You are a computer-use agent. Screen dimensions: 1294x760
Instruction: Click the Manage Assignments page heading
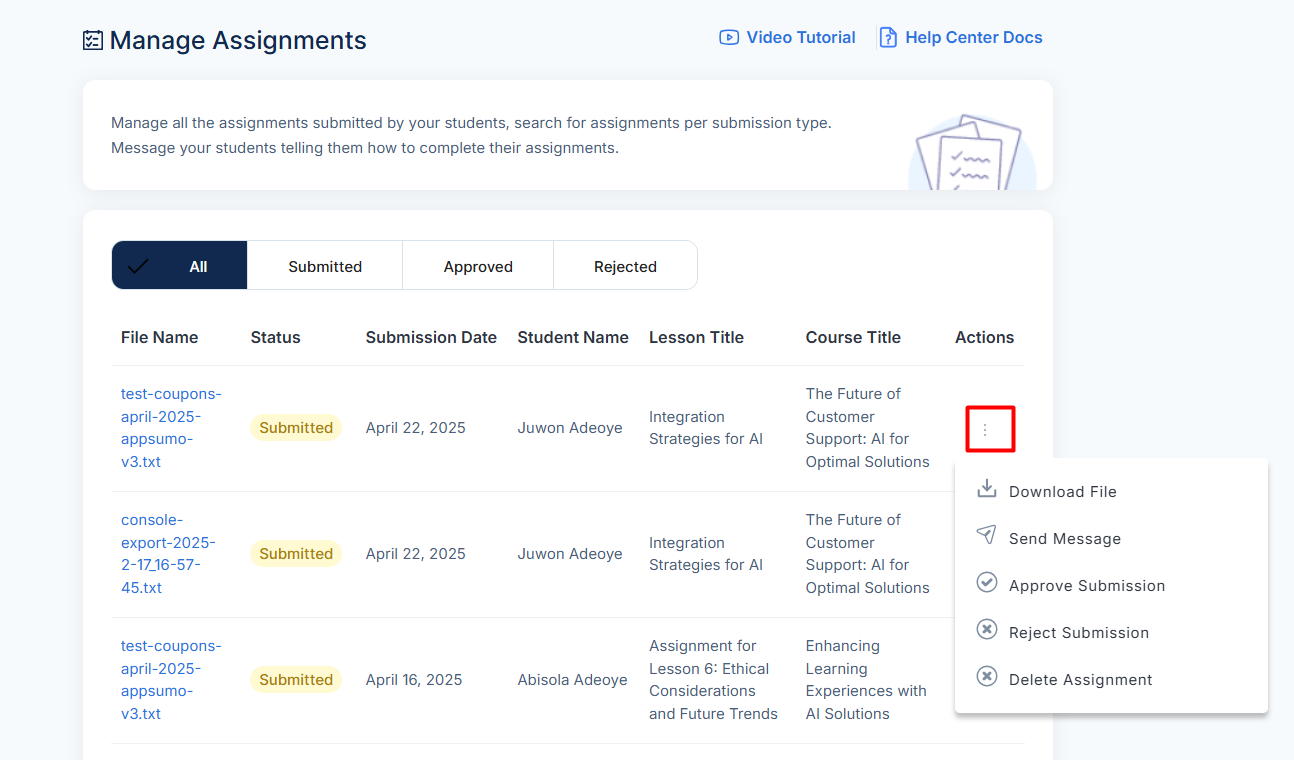tap(238, 40)
